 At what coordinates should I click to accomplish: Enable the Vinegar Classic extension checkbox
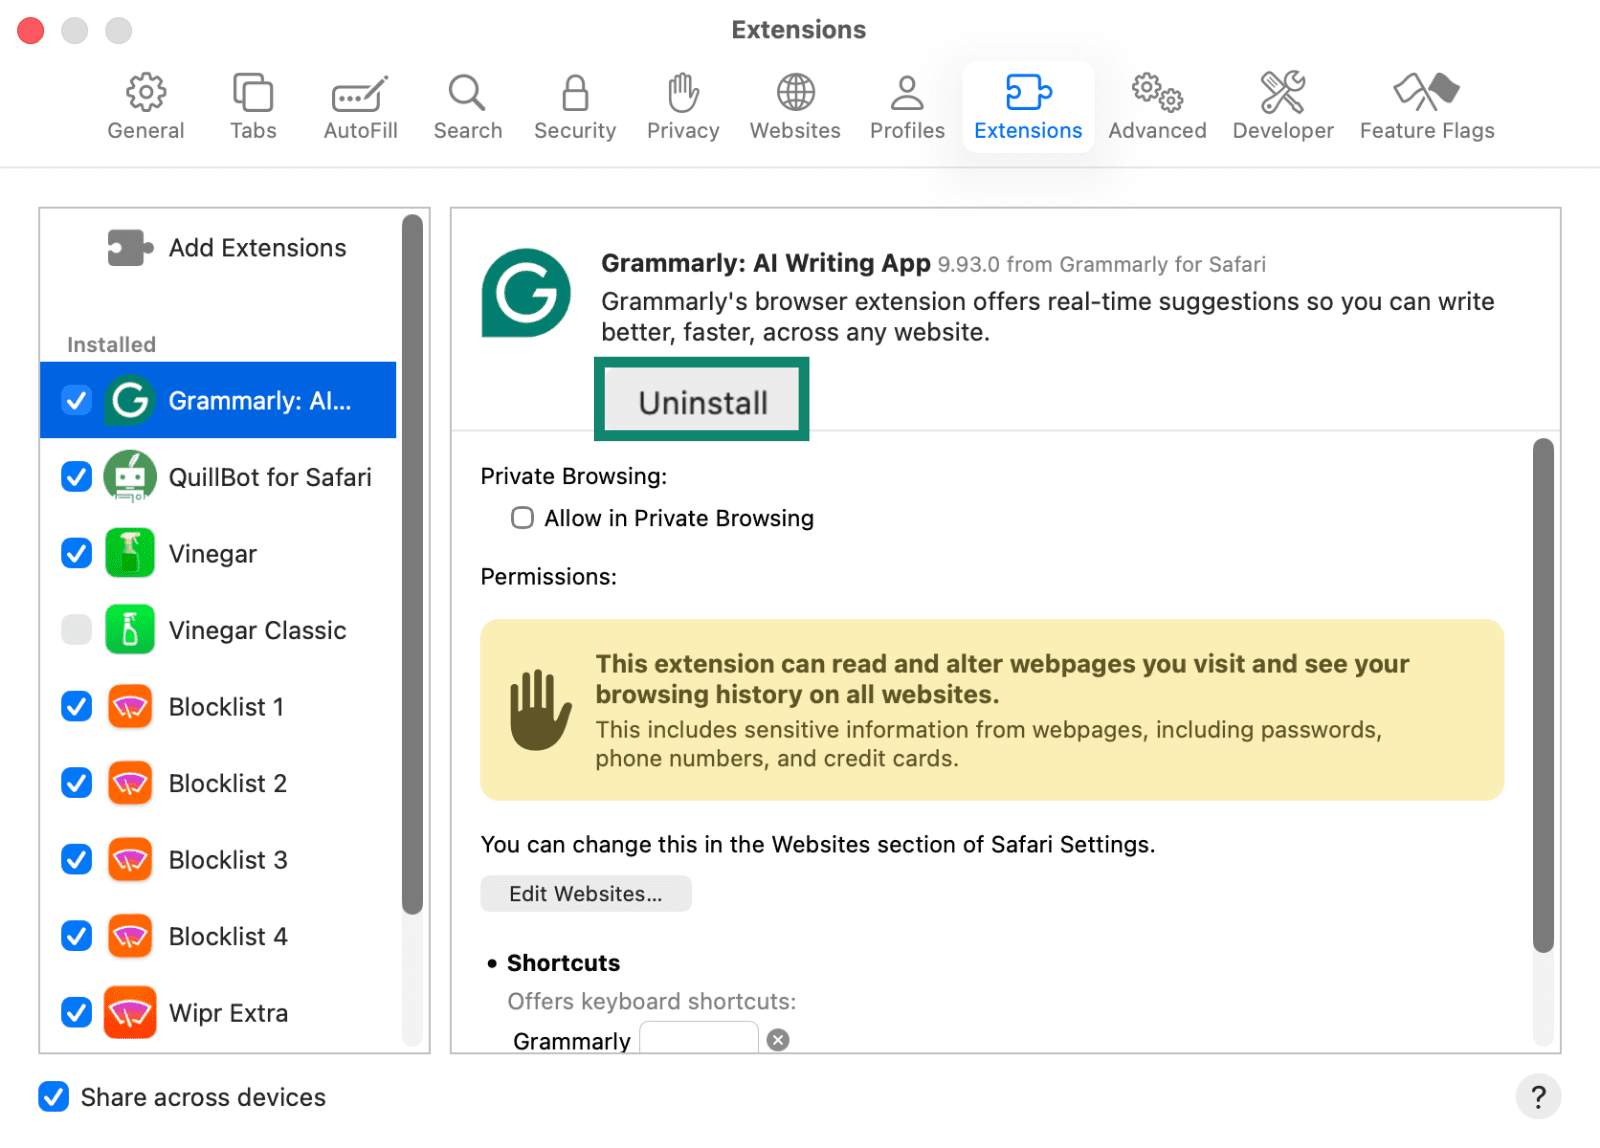[76, 630]
